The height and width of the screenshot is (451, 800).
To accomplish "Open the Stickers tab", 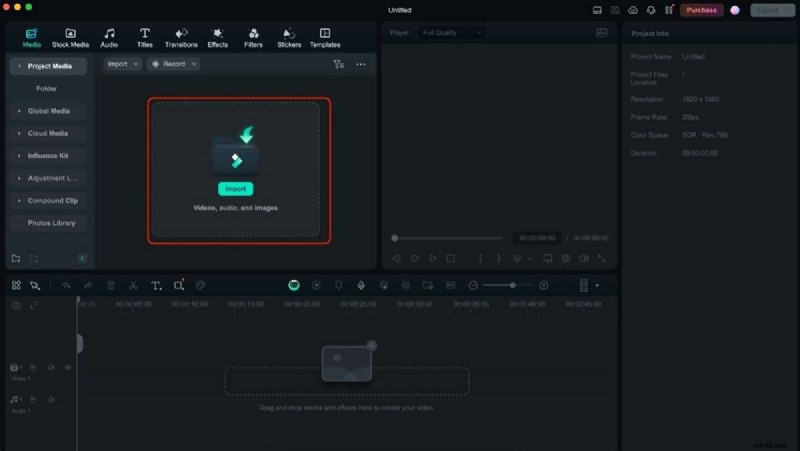I will click(x=289, y=38).
